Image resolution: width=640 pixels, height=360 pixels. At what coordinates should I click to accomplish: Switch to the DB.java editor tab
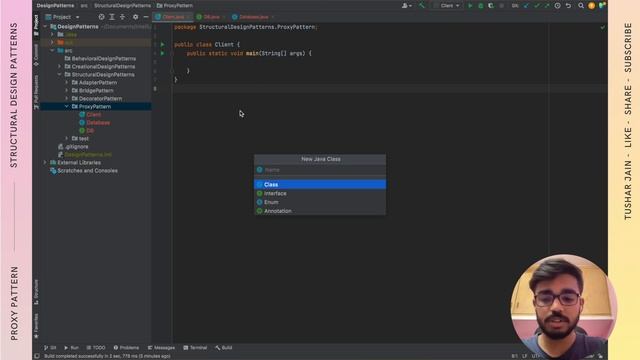(x=211, y=17)
